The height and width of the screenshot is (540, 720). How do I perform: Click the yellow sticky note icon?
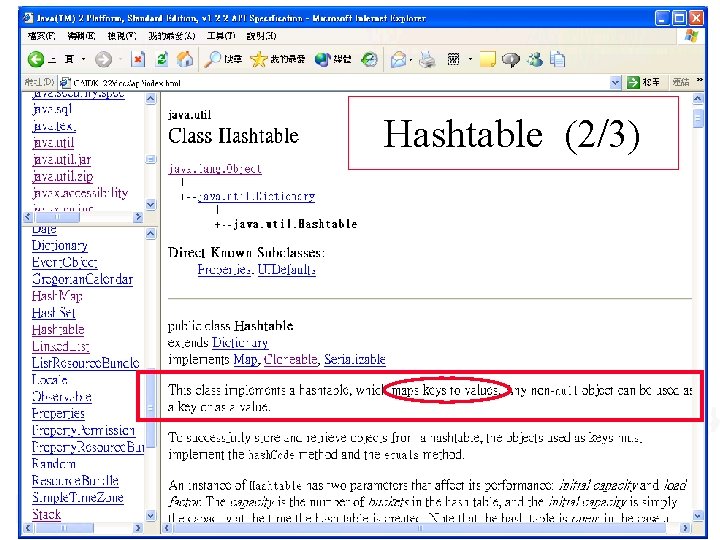[x=487, y=59]
